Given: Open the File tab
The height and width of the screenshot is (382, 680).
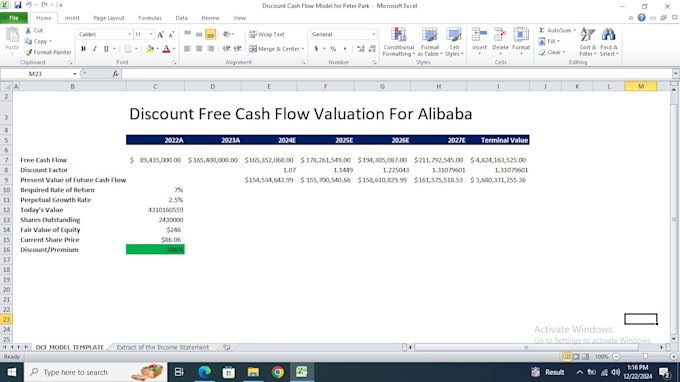Looking at the screenshot, I should pyautogui.click(x=14, y=18).
